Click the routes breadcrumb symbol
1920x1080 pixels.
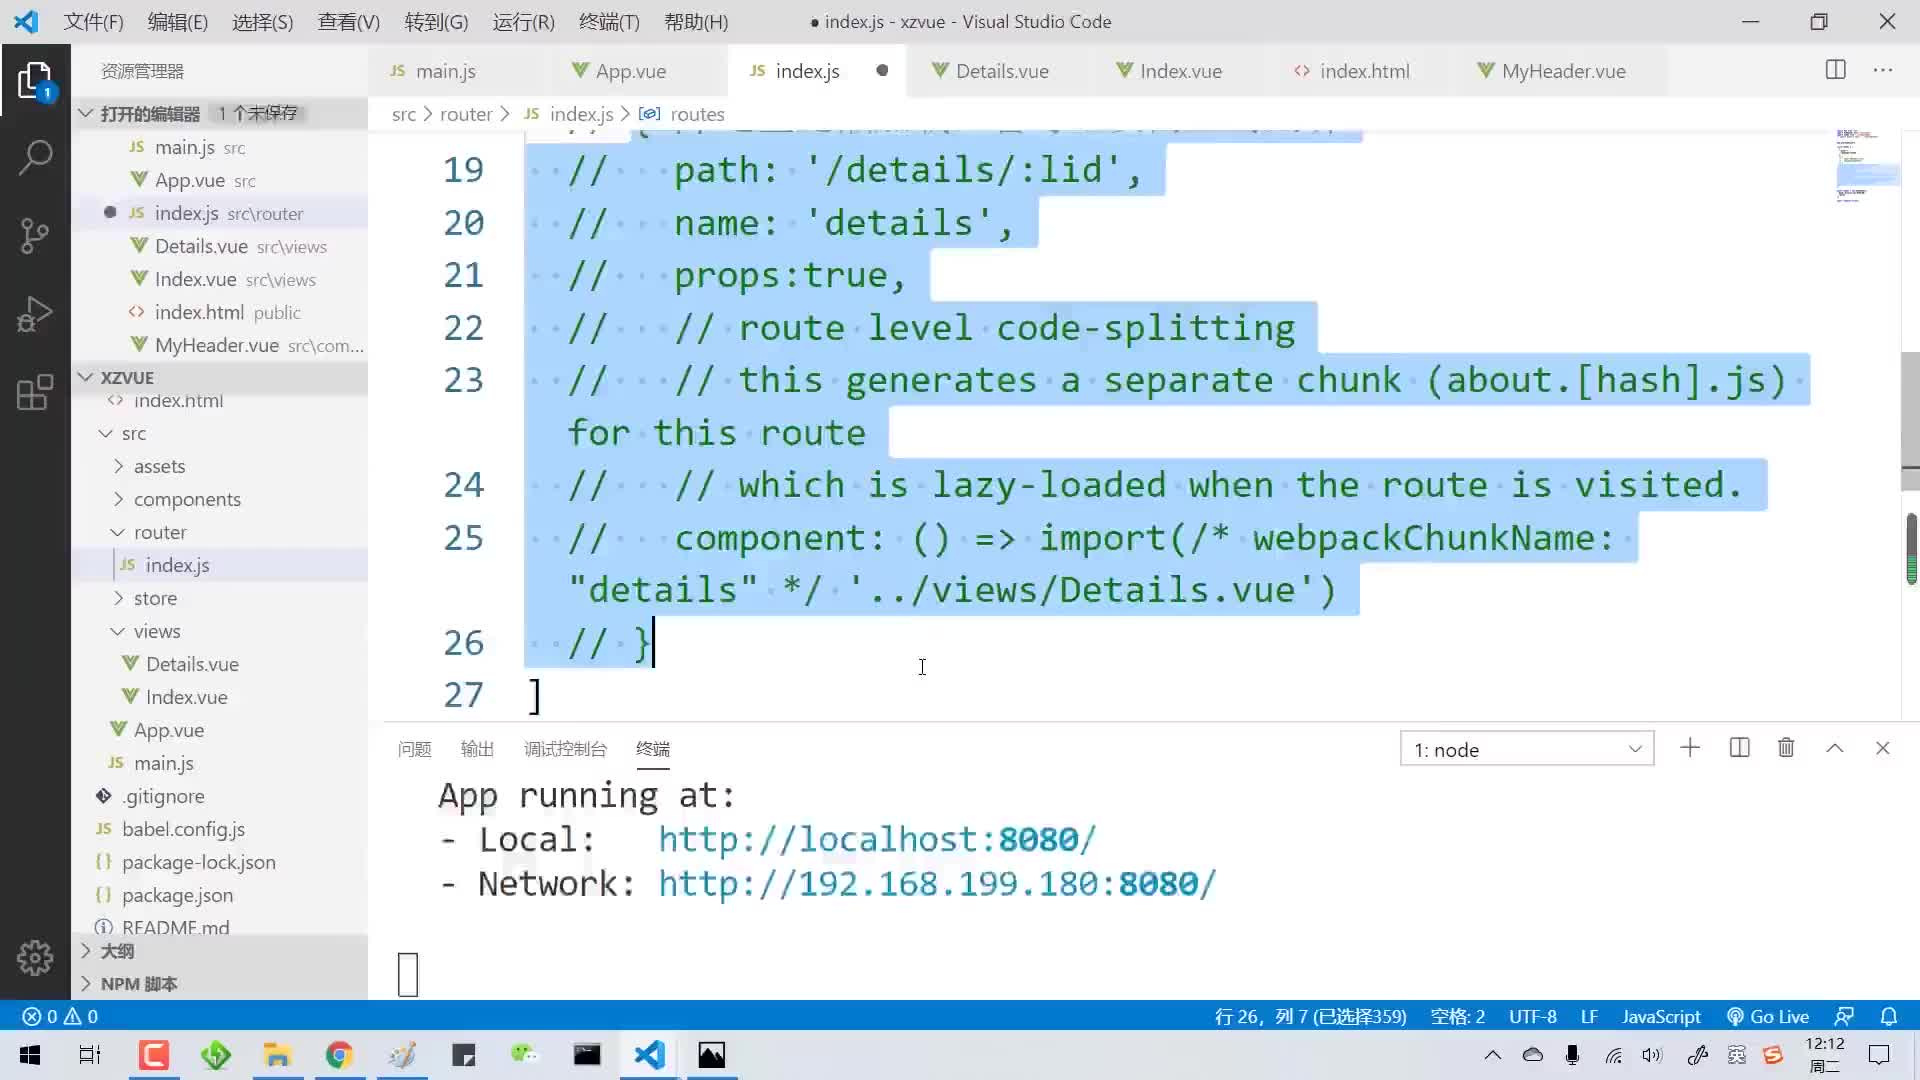[x=697, y=114]
